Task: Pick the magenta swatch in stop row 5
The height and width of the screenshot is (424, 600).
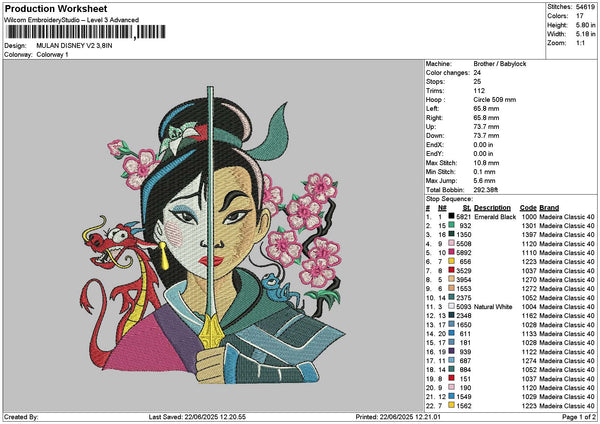Action: point(451,253)
